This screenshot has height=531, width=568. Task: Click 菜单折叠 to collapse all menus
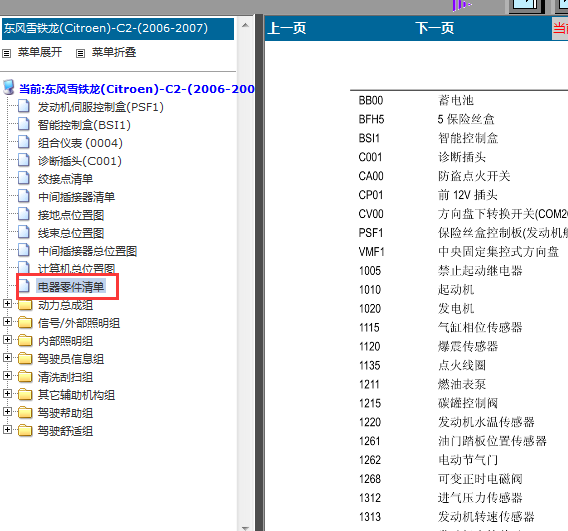pos(114,52)
